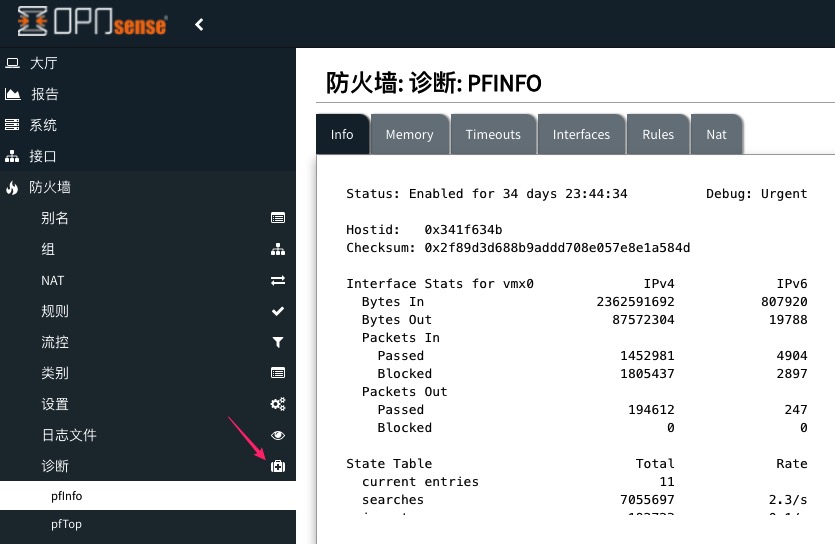The image size is (835, 544).
Task: Expand the 系统 (System) menu
Action: pyautogui.click(x=43, y=125)
